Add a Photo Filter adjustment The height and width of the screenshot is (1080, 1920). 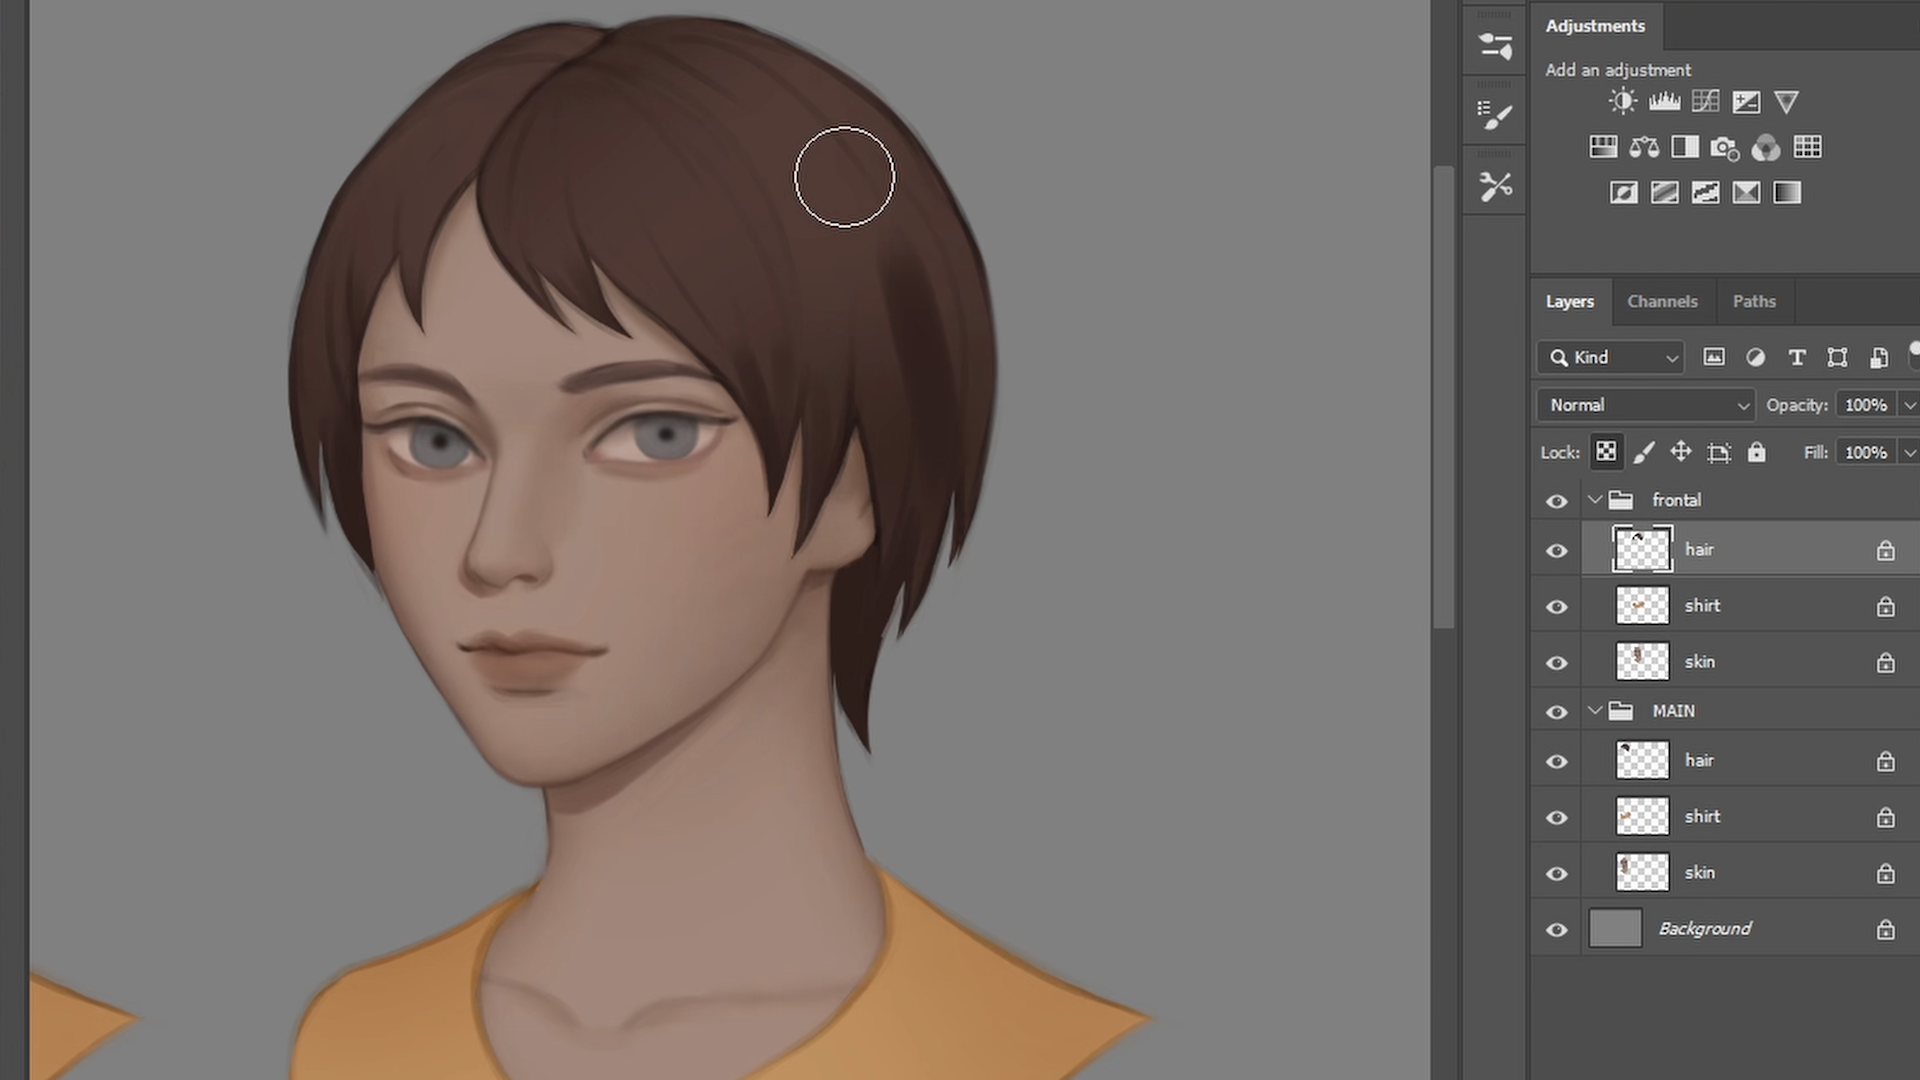coord(1725,147)
